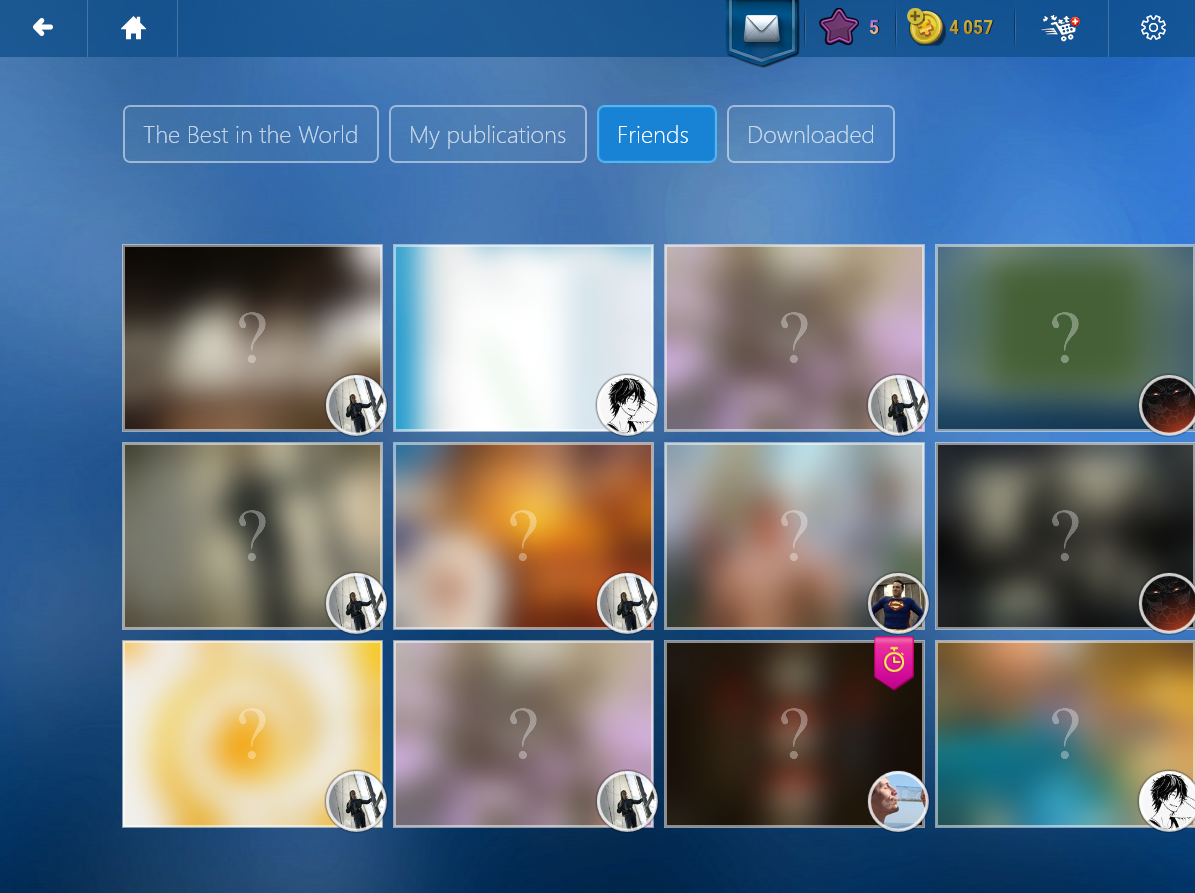Go back using the left arrow icon
This screenshot has height=893, width=1195.
click(x=43, y=28)
